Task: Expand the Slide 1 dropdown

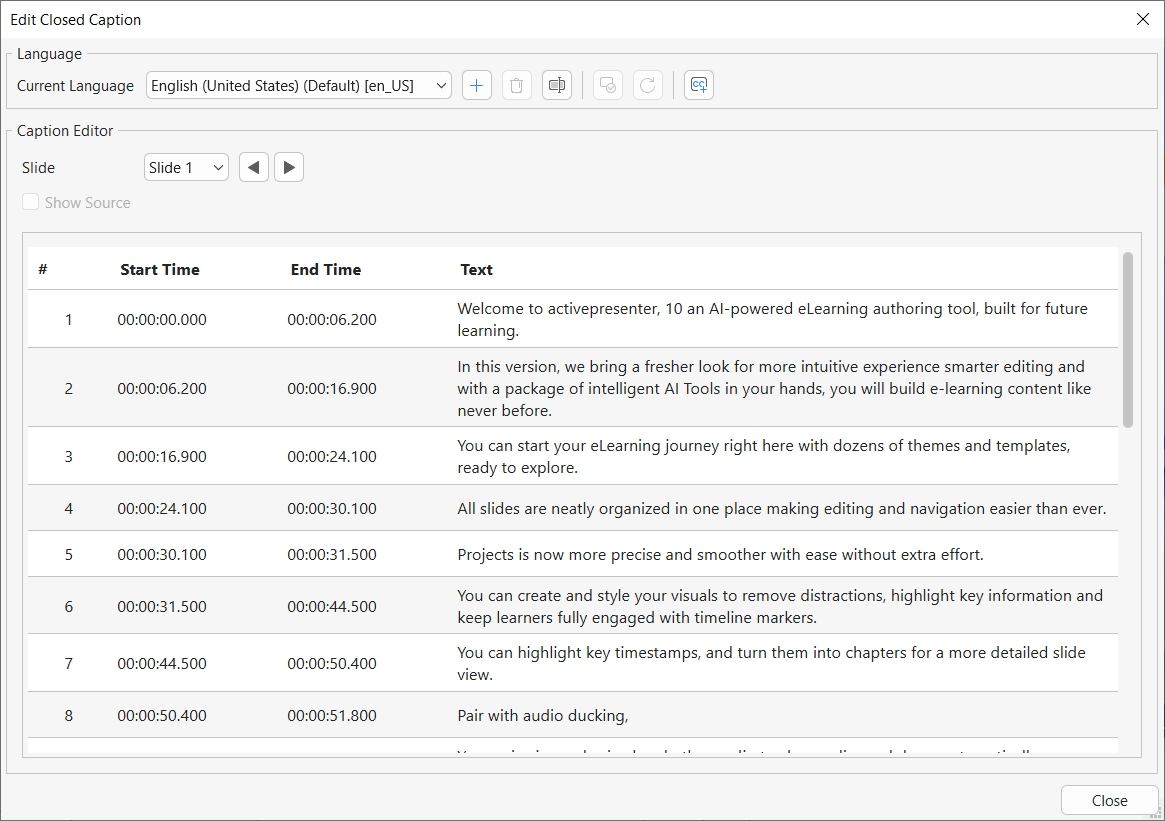Action: coord(186,168)
